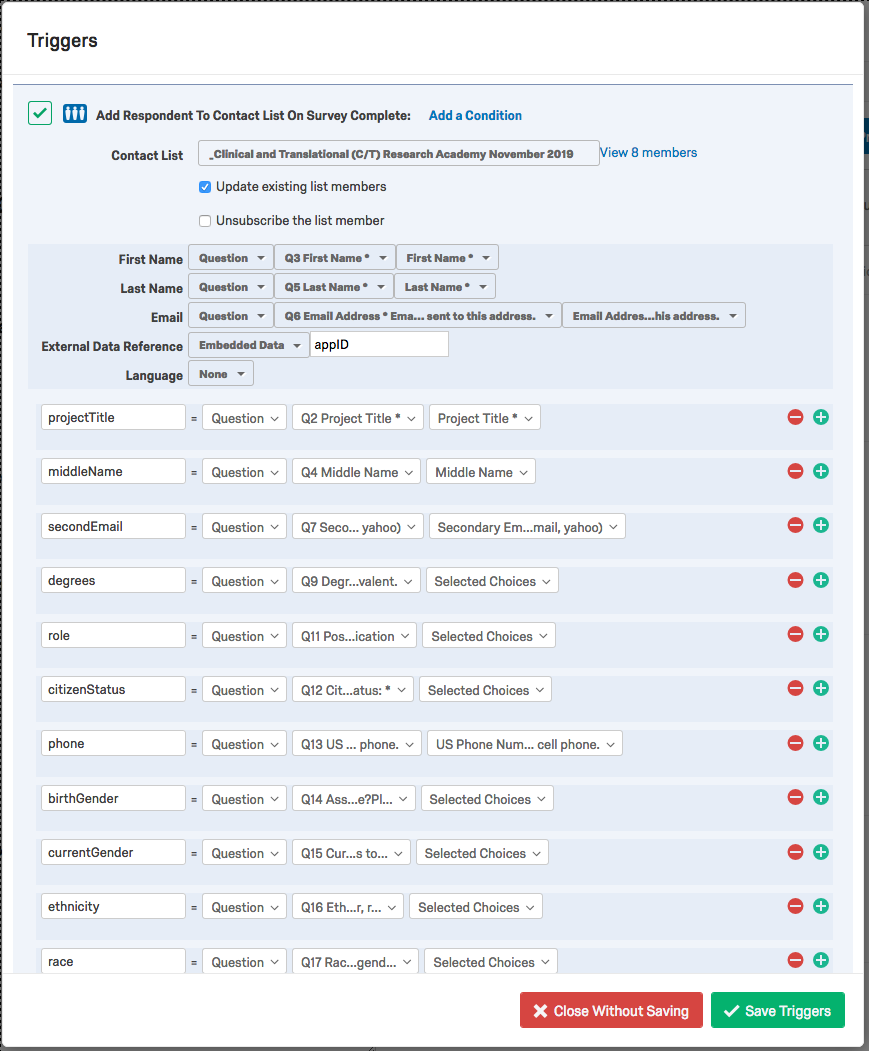Add a field after ethnicity row

click(x=821, y=906)
